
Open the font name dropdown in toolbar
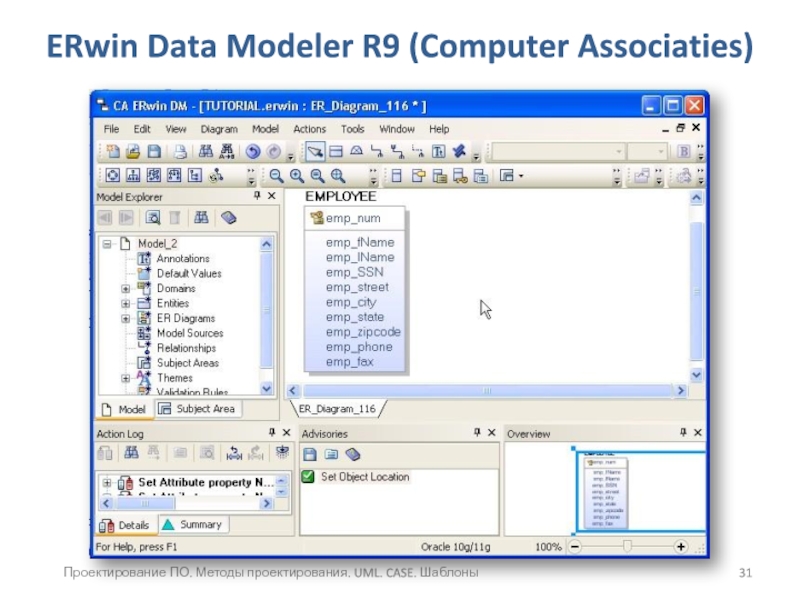(x=619, y=152)
